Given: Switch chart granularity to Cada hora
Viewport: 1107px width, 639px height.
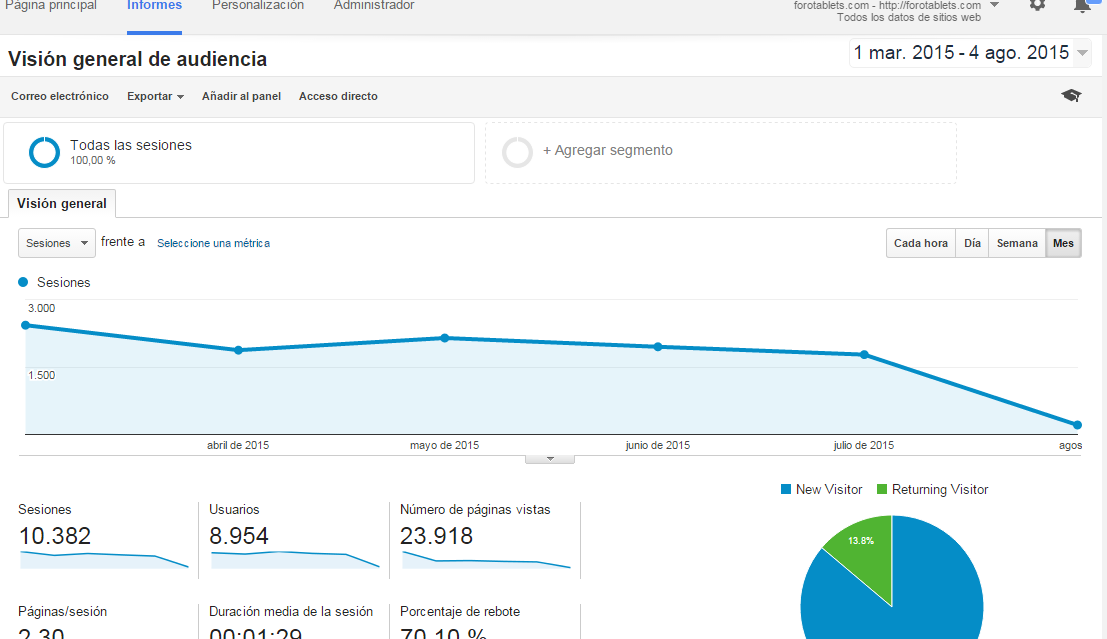Looking at the screenshot, I should [921, 243].
